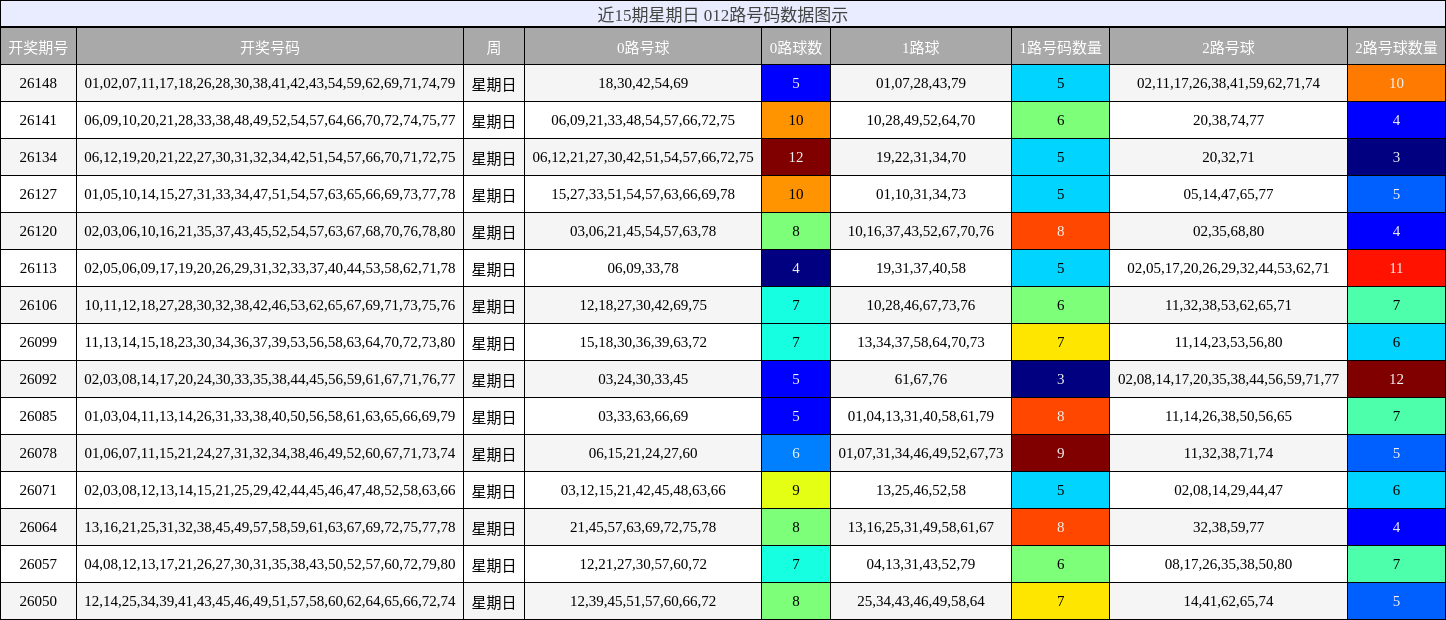Click 1路 numbers 19,22,31,34,70

pos(921,157)
